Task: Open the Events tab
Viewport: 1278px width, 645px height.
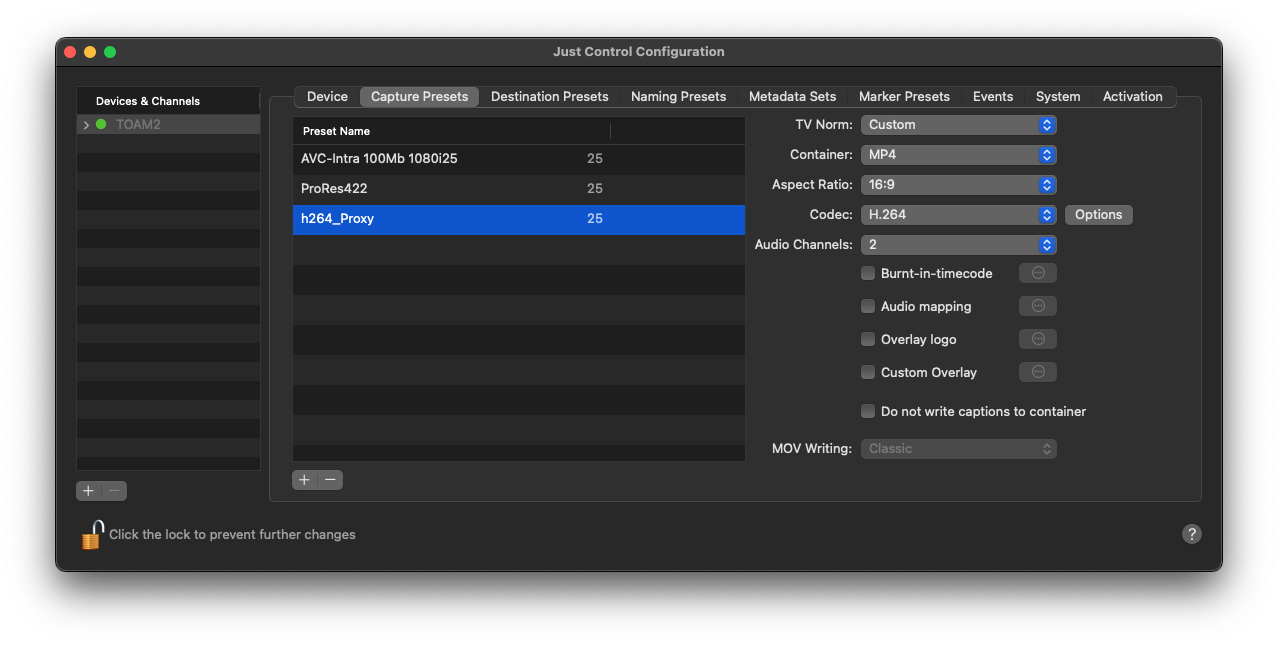Action: tap(992, 97)
